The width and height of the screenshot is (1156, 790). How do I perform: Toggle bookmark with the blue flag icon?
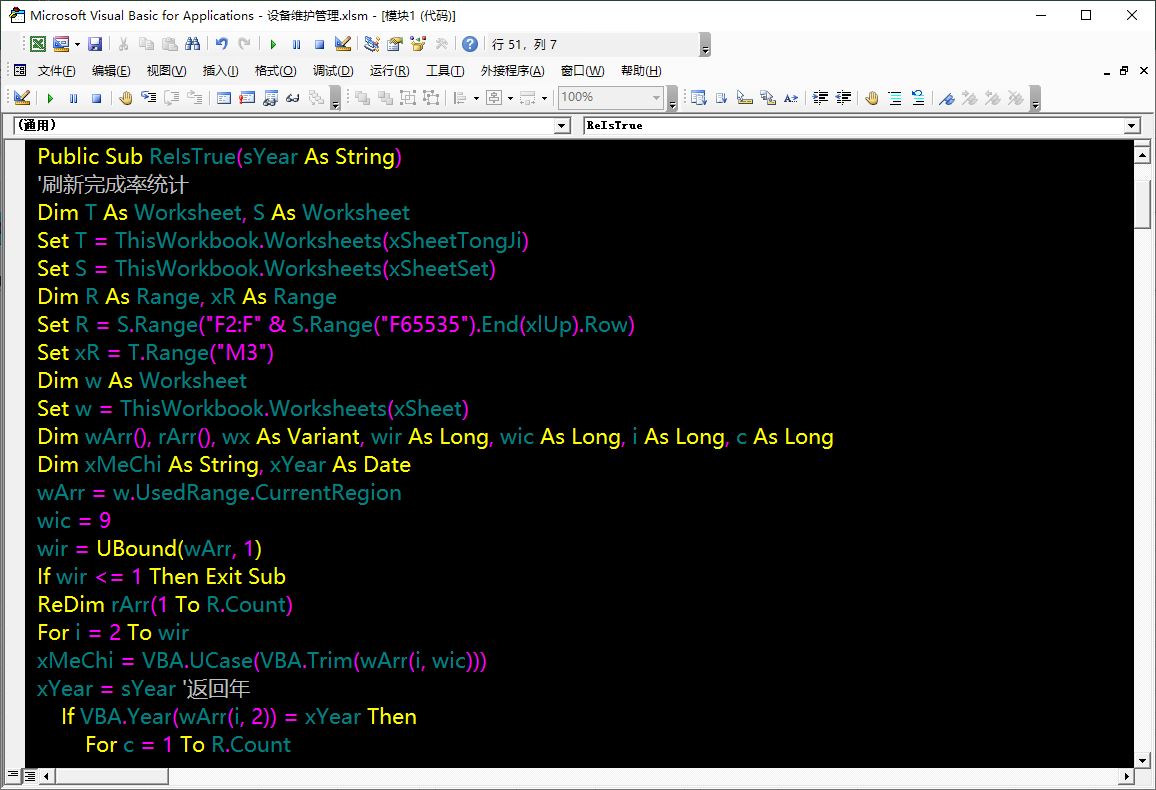(947, 98)
